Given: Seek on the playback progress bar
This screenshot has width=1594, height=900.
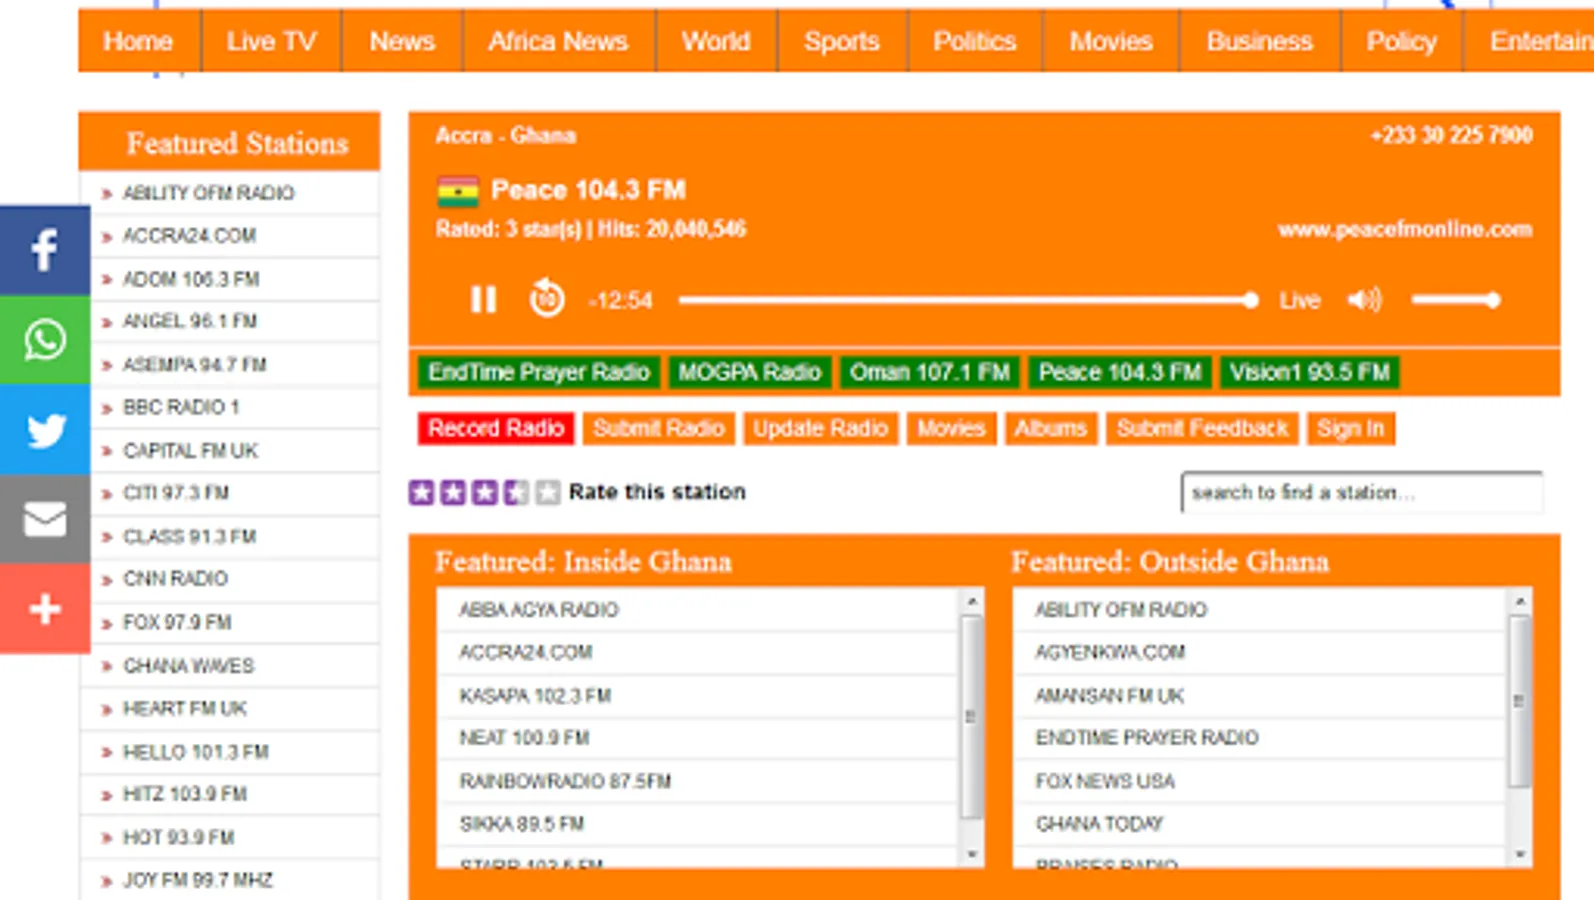Looking at the screenshot, I should coord(968,300).
